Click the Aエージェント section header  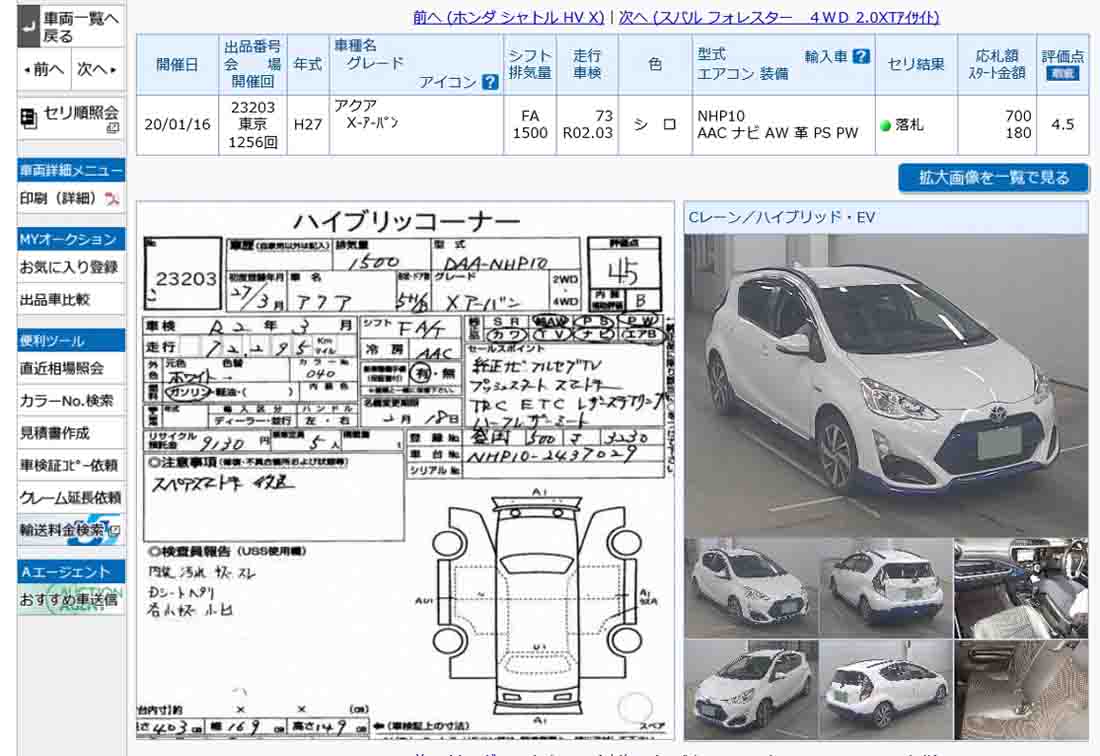click(71, 572)
